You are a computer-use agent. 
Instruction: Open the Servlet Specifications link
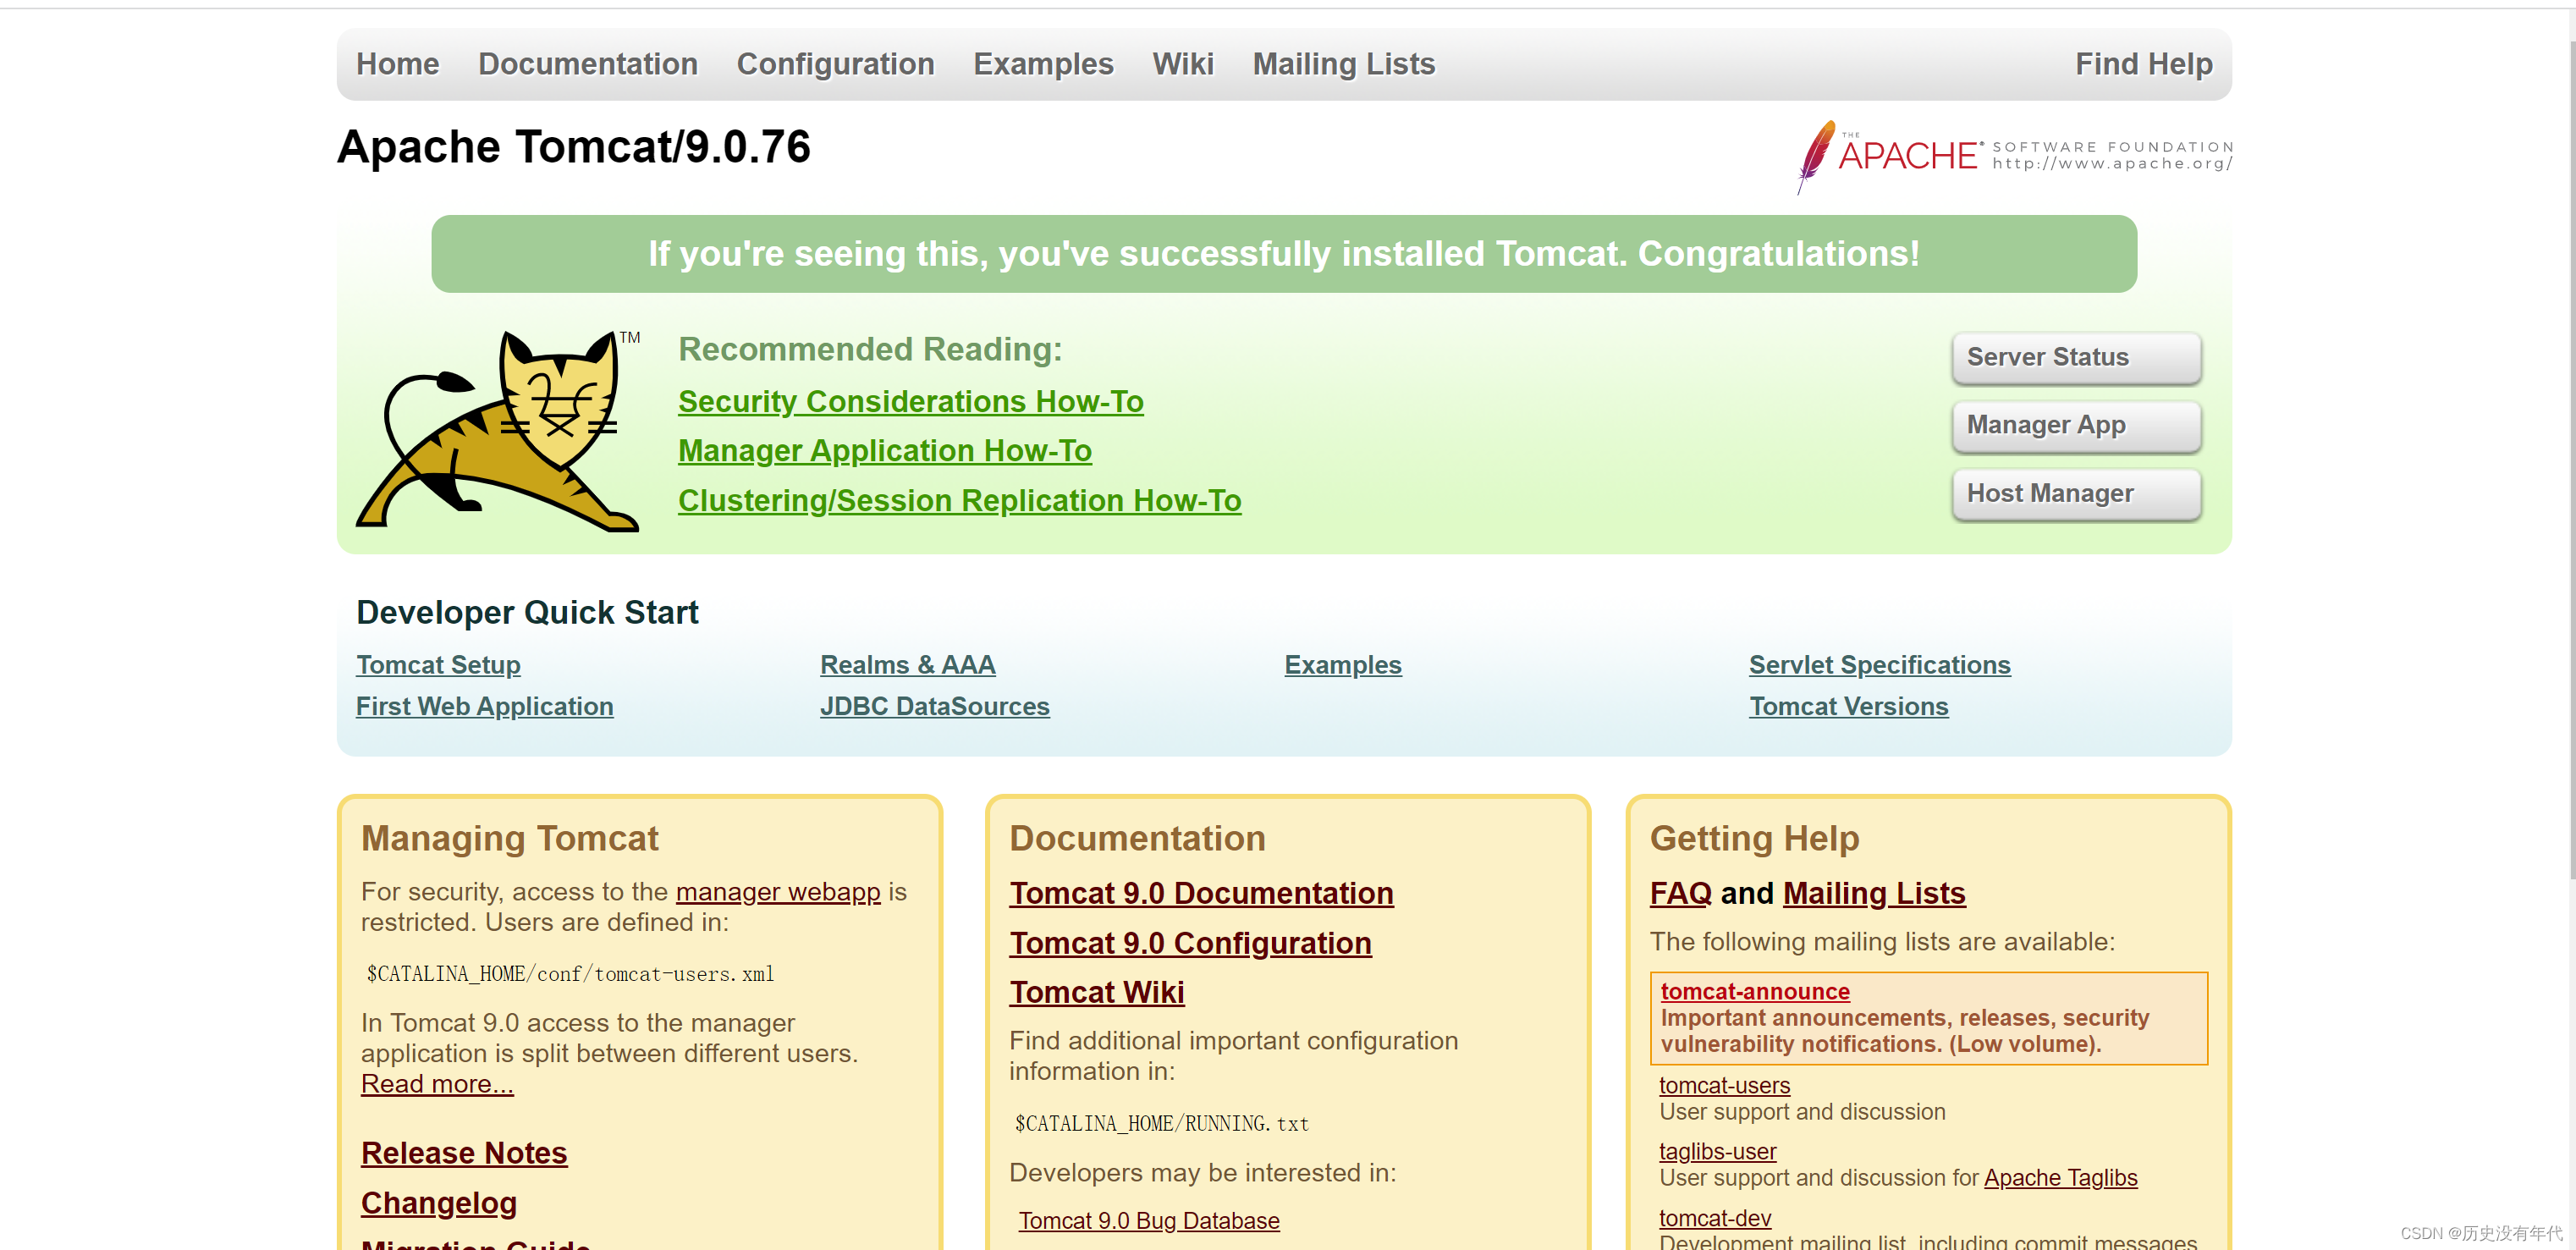click(1879, 665)
